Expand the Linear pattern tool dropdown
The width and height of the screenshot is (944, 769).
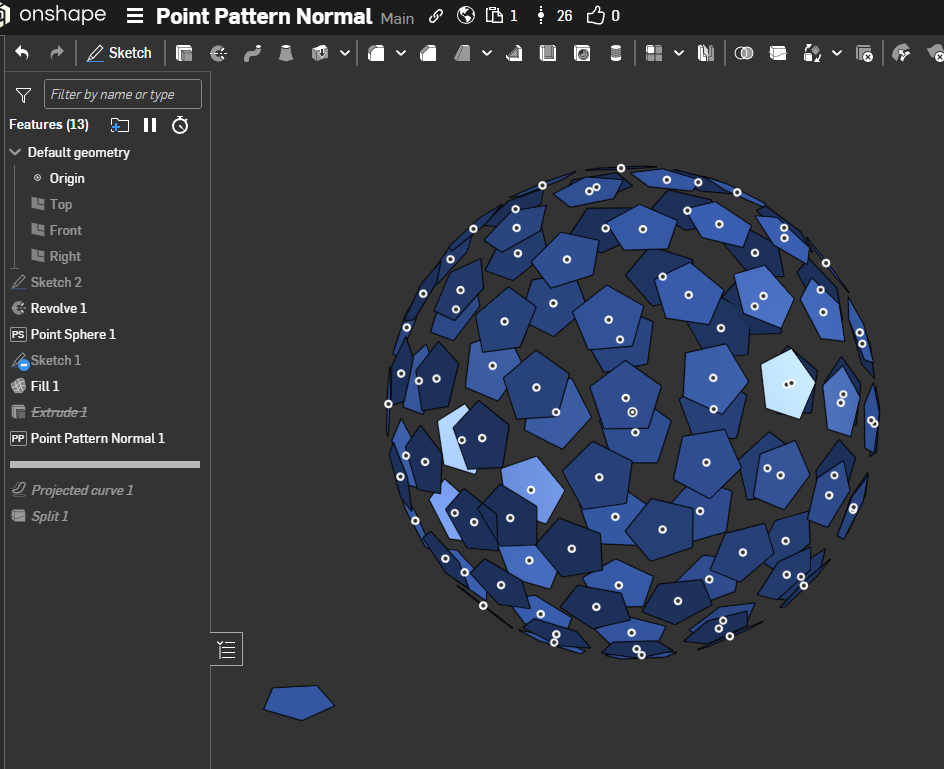point(679,53)
